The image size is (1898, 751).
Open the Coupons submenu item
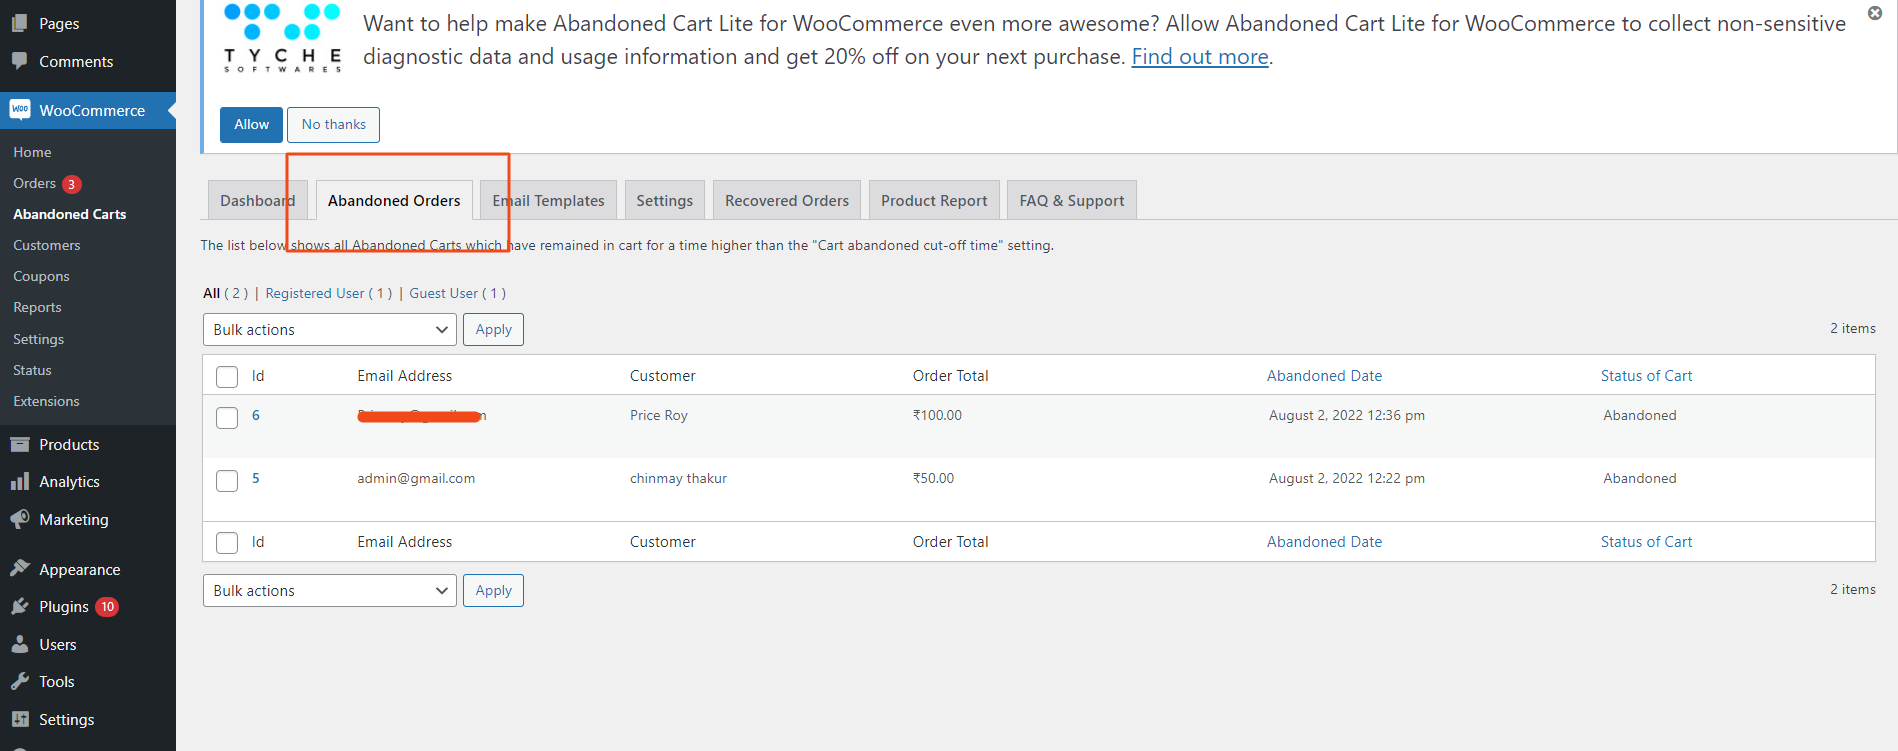click(x=41, y=276)
